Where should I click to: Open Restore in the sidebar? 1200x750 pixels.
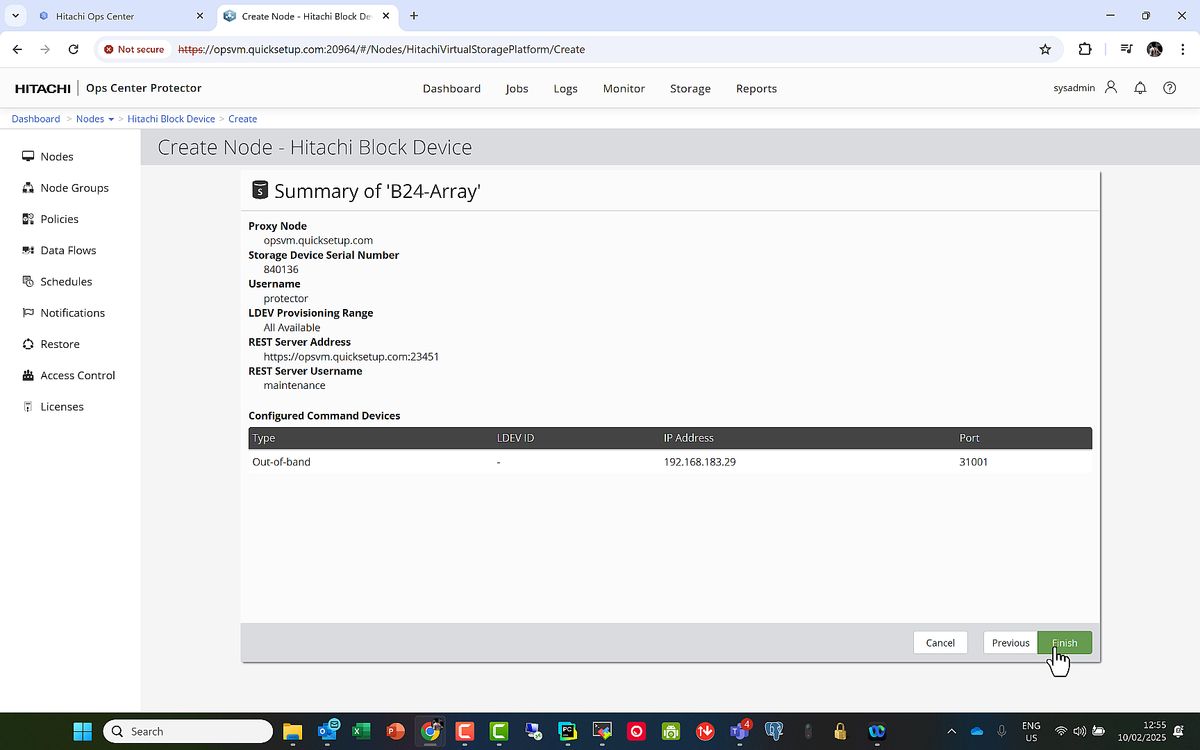coord(50,344)
